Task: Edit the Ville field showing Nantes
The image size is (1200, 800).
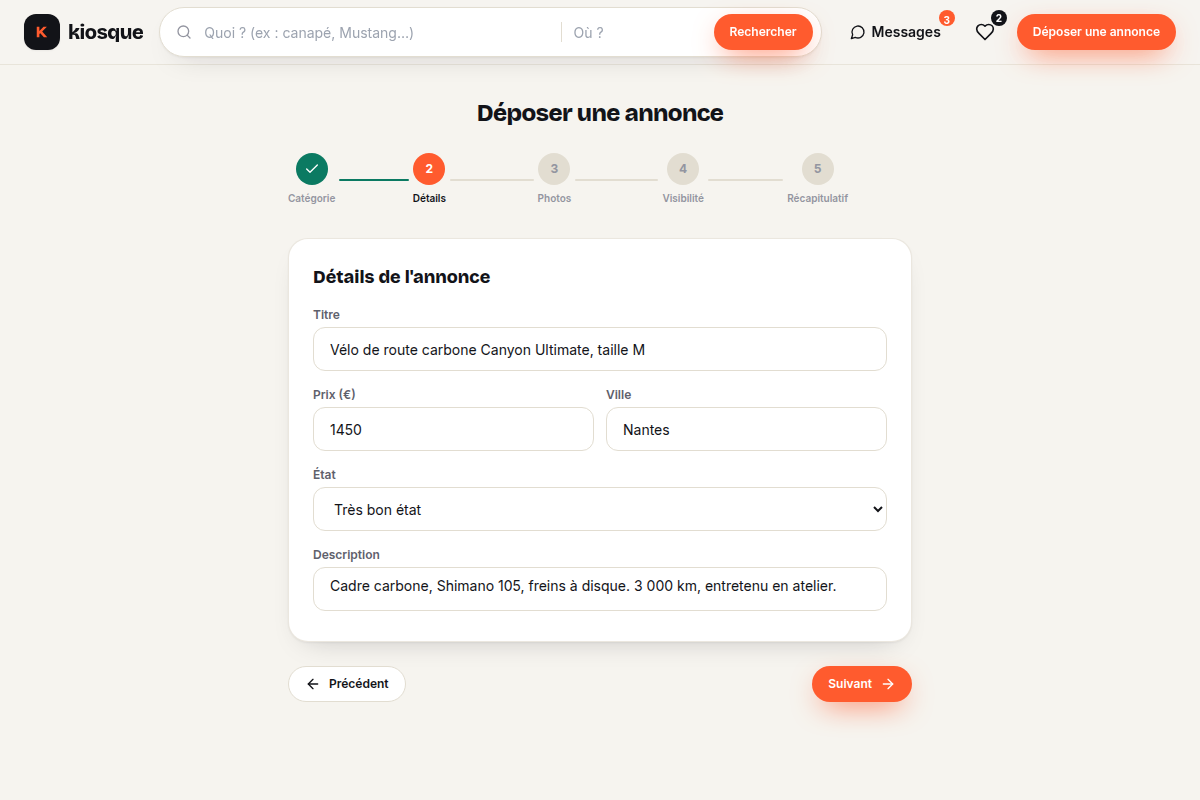Action: (746, 429)
